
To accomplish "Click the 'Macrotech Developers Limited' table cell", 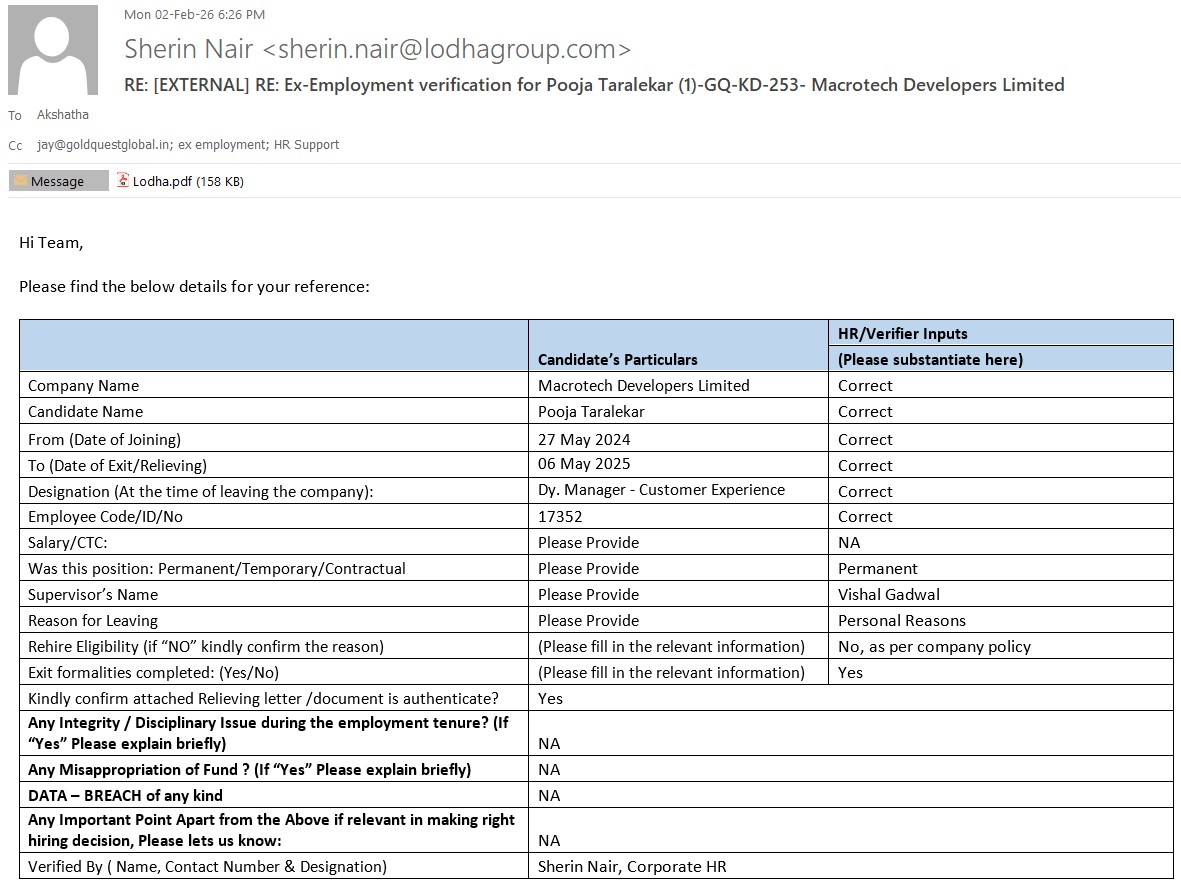I will click(643, 386).
